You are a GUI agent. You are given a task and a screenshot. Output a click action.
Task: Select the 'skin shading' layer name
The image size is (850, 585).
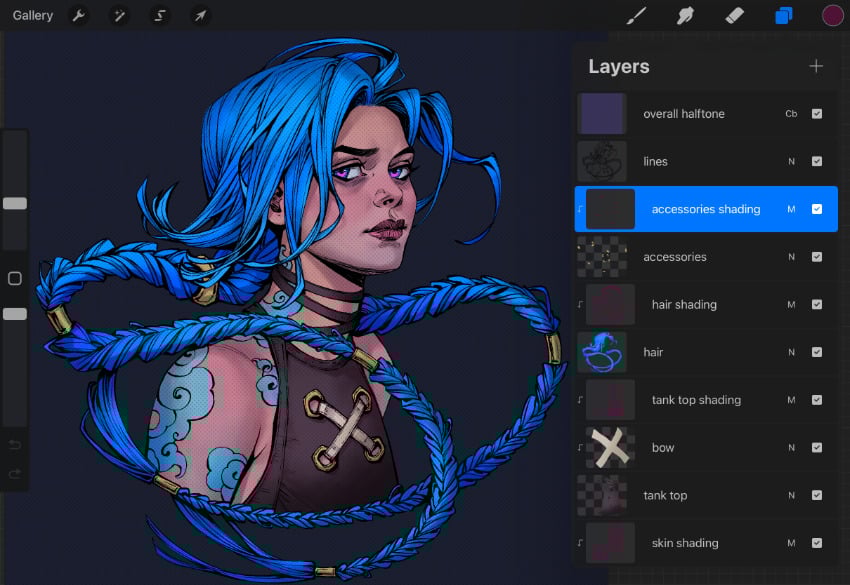(x=685, y=543)
